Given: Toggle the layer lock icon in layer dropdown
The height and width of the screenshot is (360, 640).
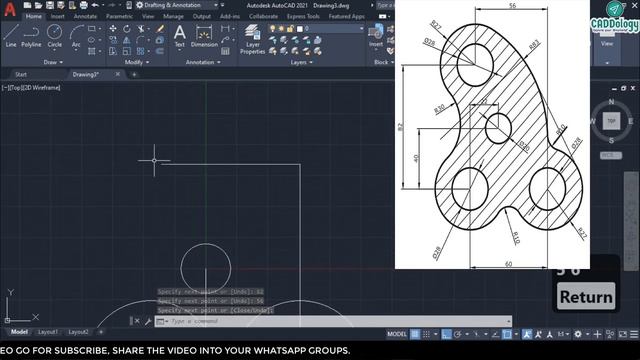Looking at the screenshot, I should 290,29.
